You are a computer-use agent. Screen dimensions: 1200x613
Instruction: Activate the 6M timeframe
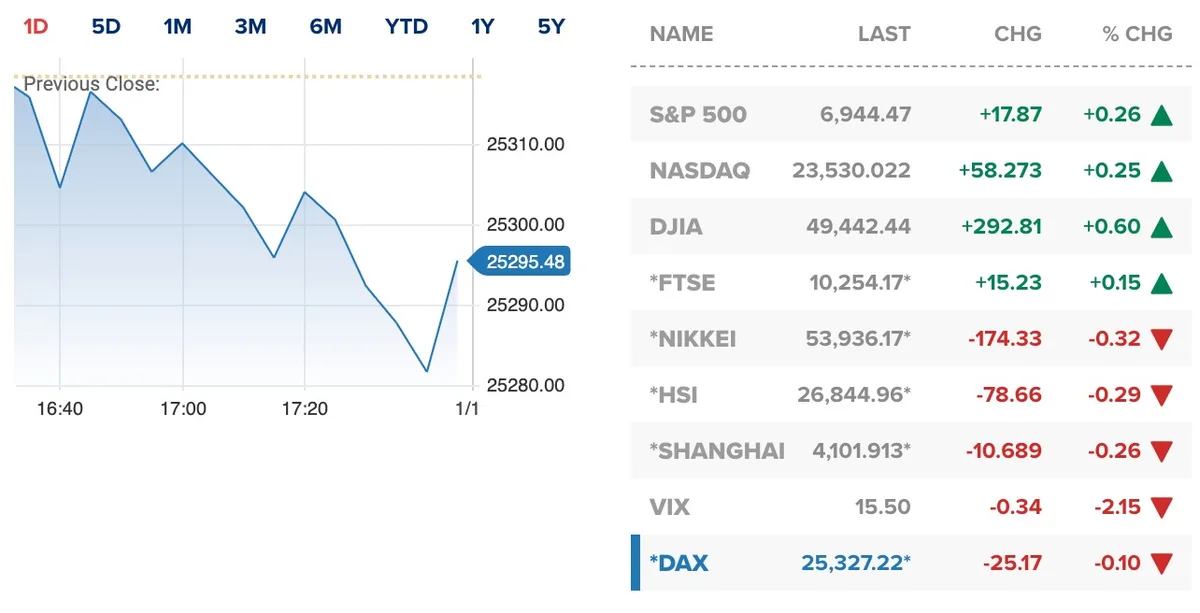click(x=324, y=27)
